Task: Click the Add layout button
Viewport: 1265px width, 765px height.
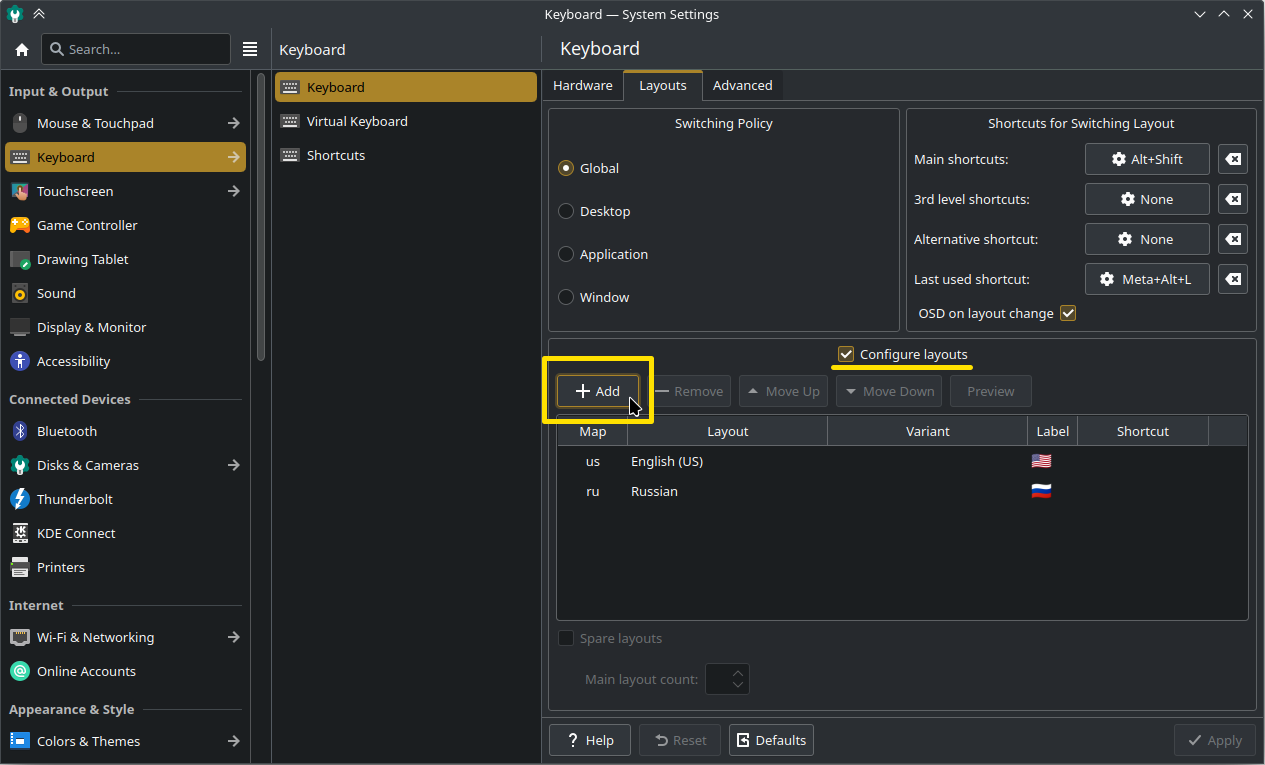Action: click(598, 391)
